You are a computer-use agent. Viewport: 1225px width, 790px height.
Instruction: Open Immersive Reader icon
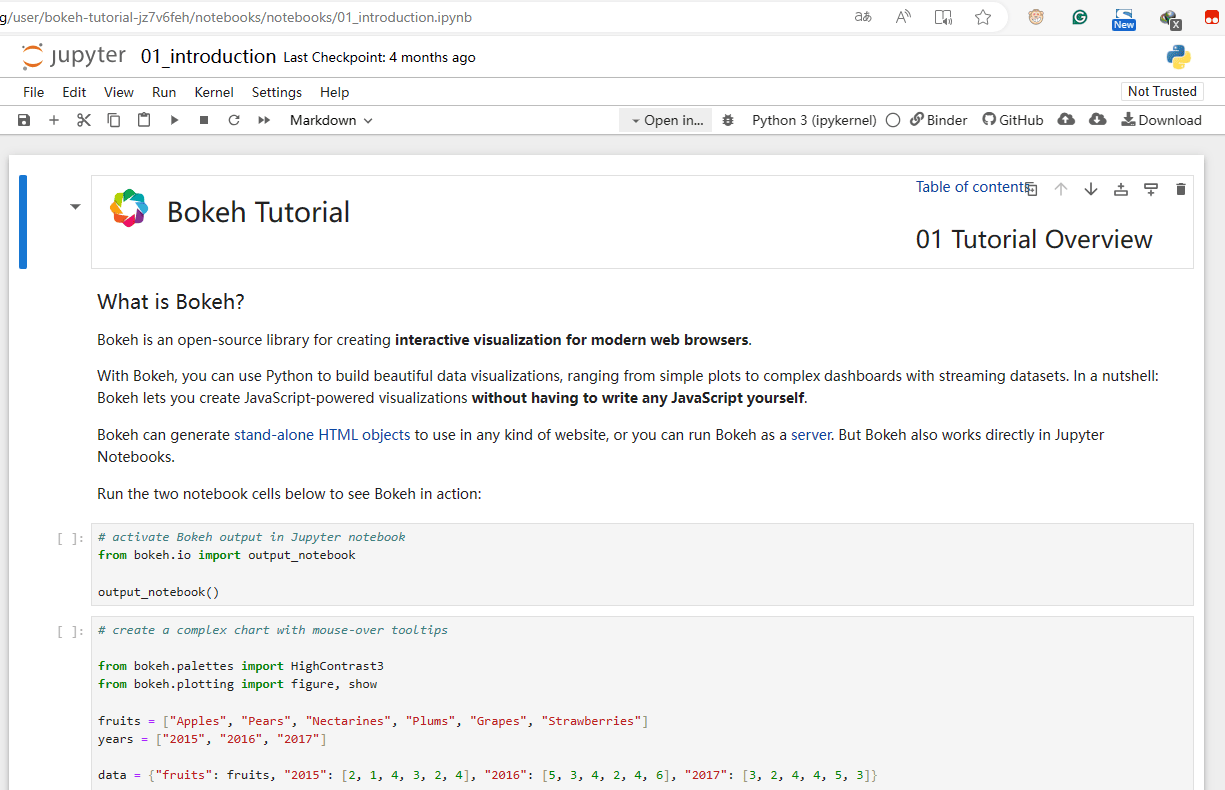coord(943,17)
